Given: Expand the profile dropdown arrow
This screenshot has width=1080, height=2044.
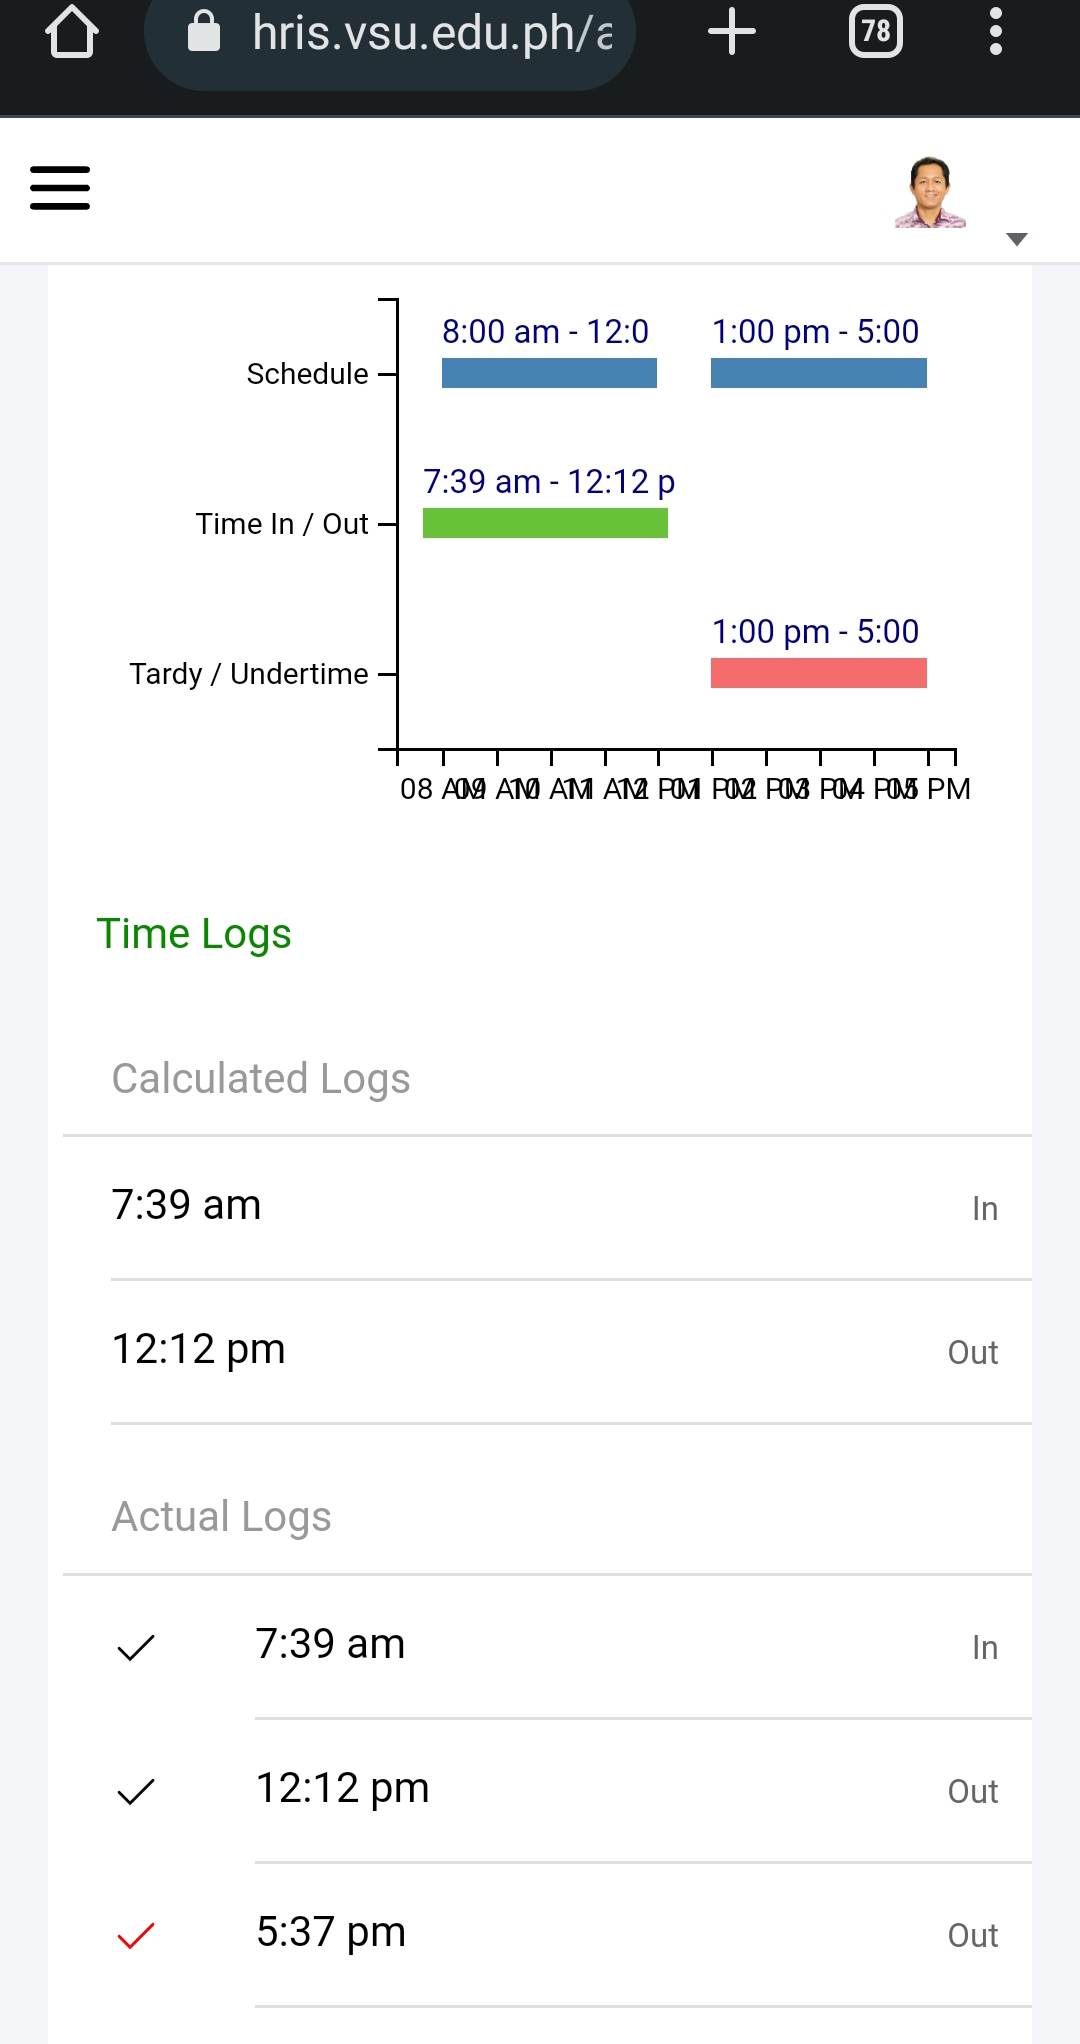Looking at the screenshot, I should (x=1017, y=239).
